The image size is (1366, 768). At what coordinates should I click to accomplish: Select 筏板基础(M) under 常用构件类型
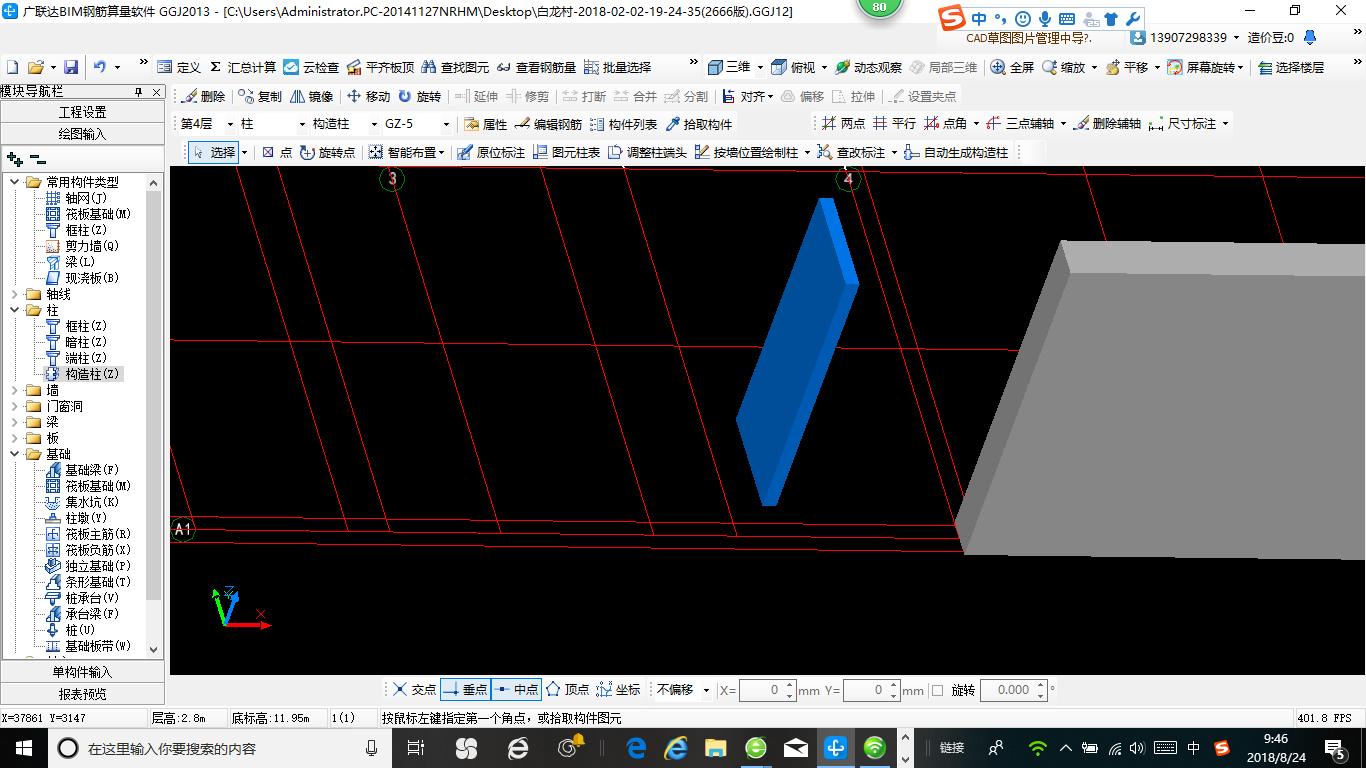pyautogui.click(x=89, y=214)
